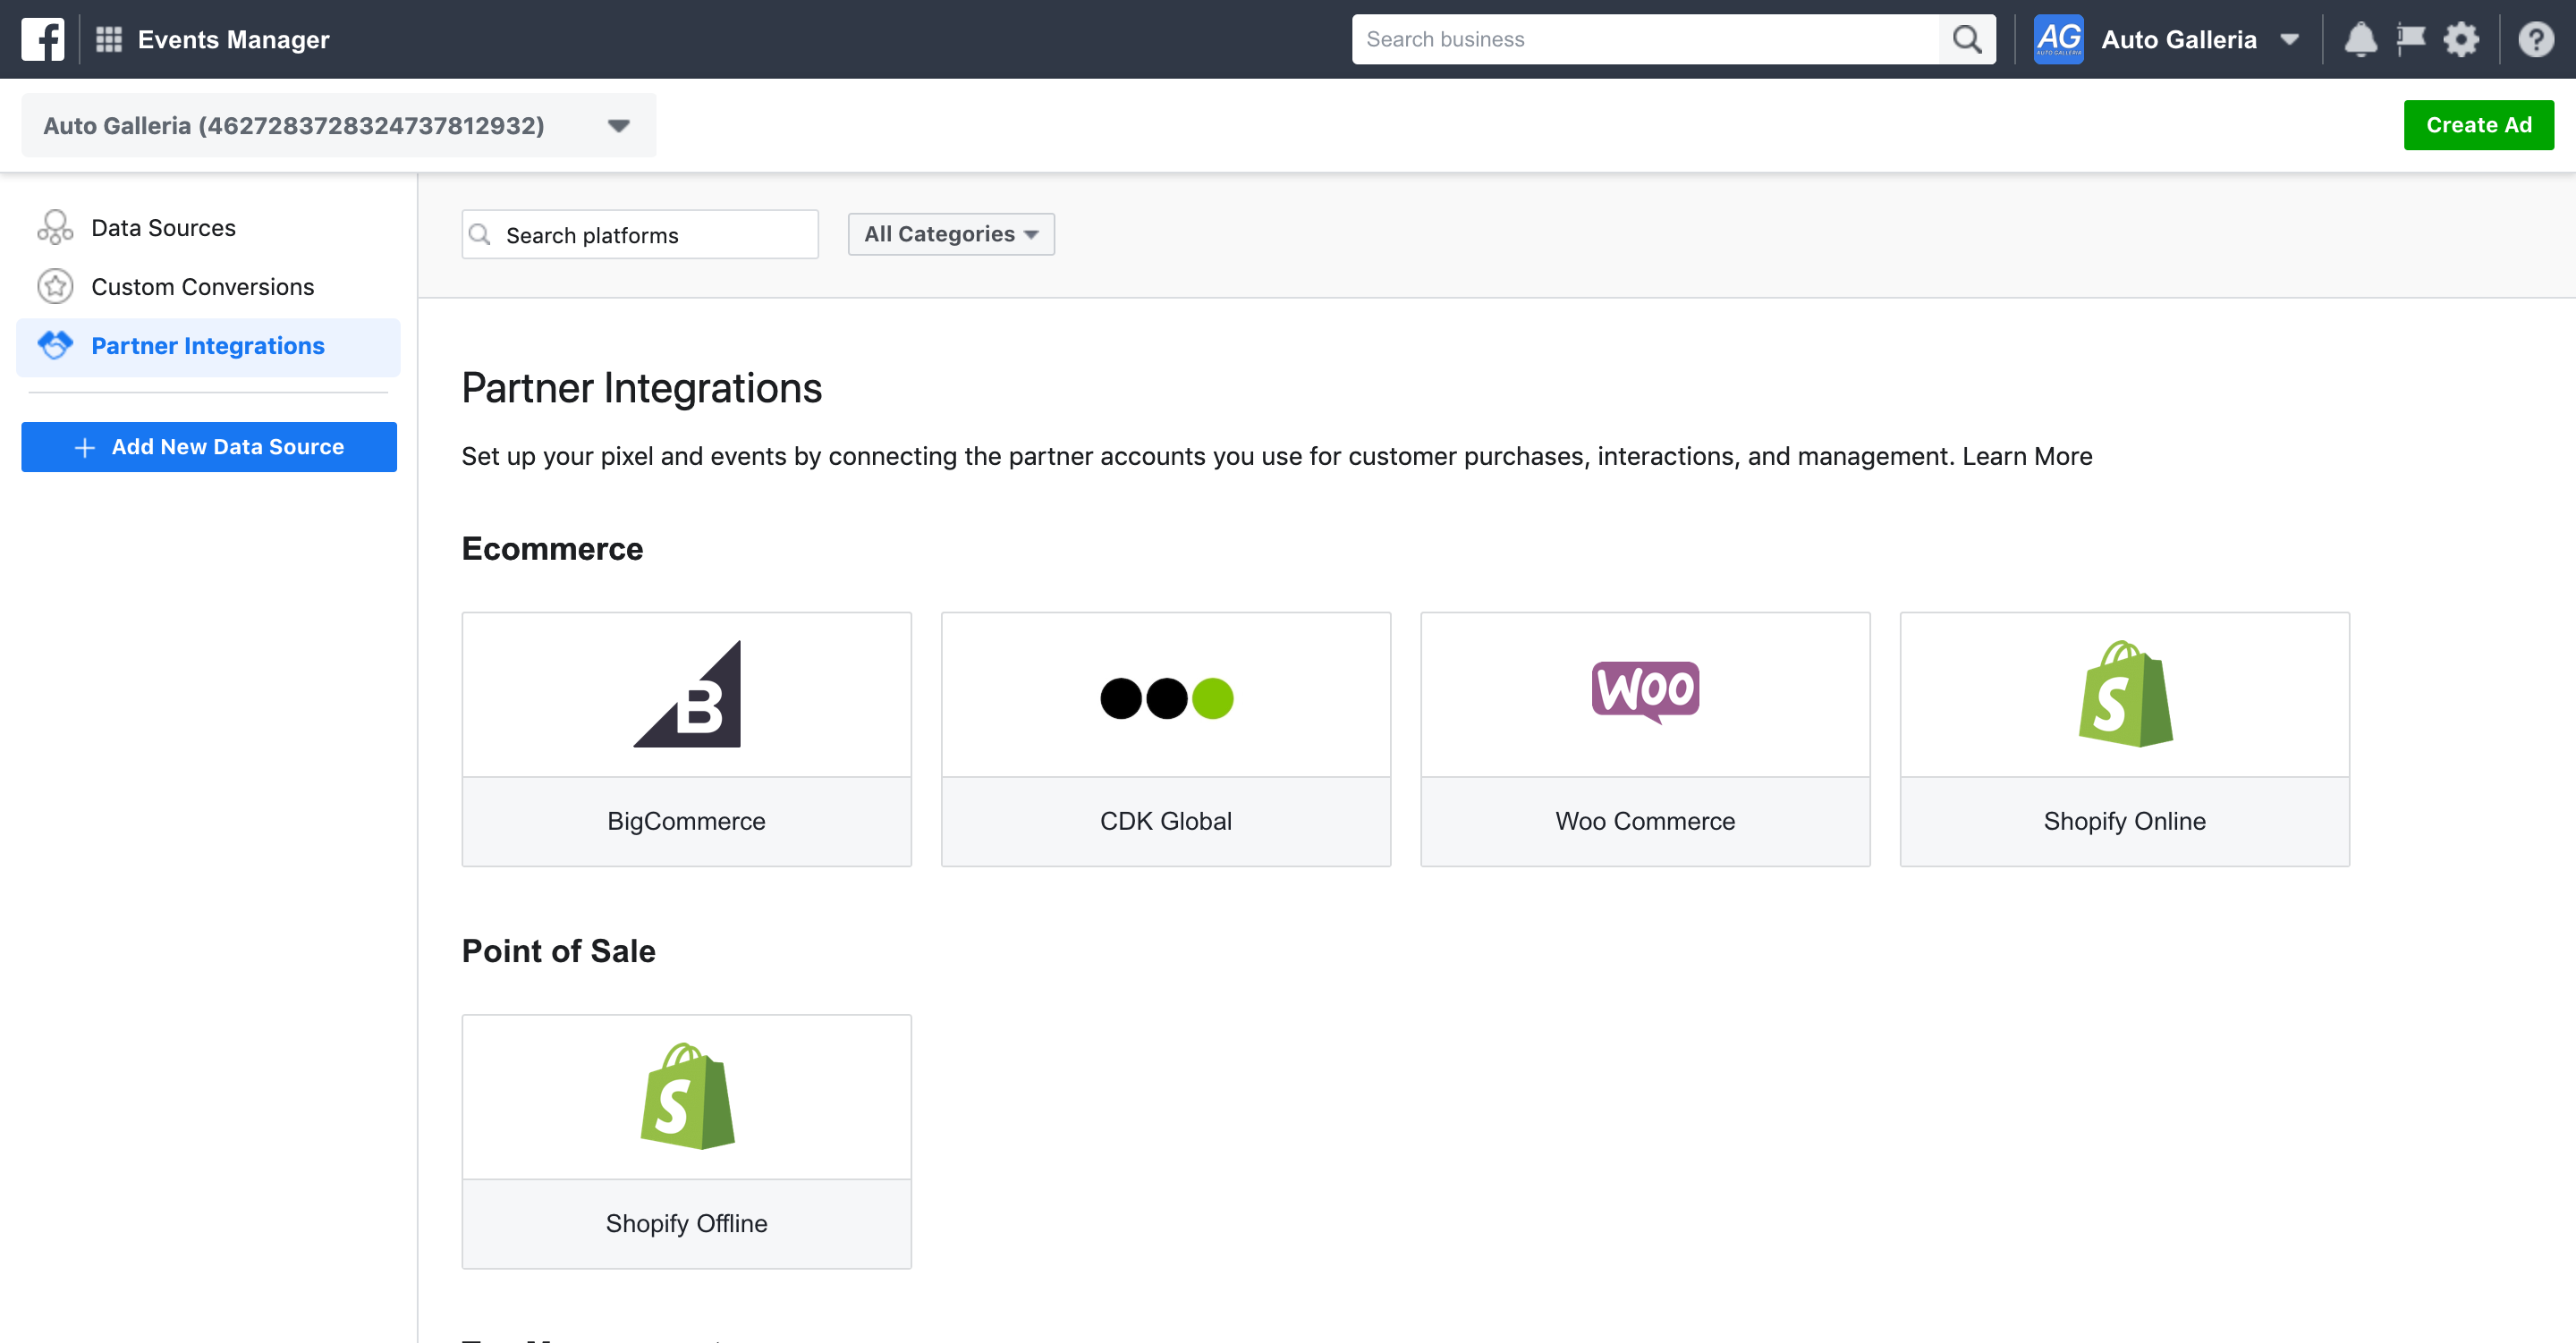Focus the Search business field
This screenshot has height=1343, width=2576.
coord(1645,39)
